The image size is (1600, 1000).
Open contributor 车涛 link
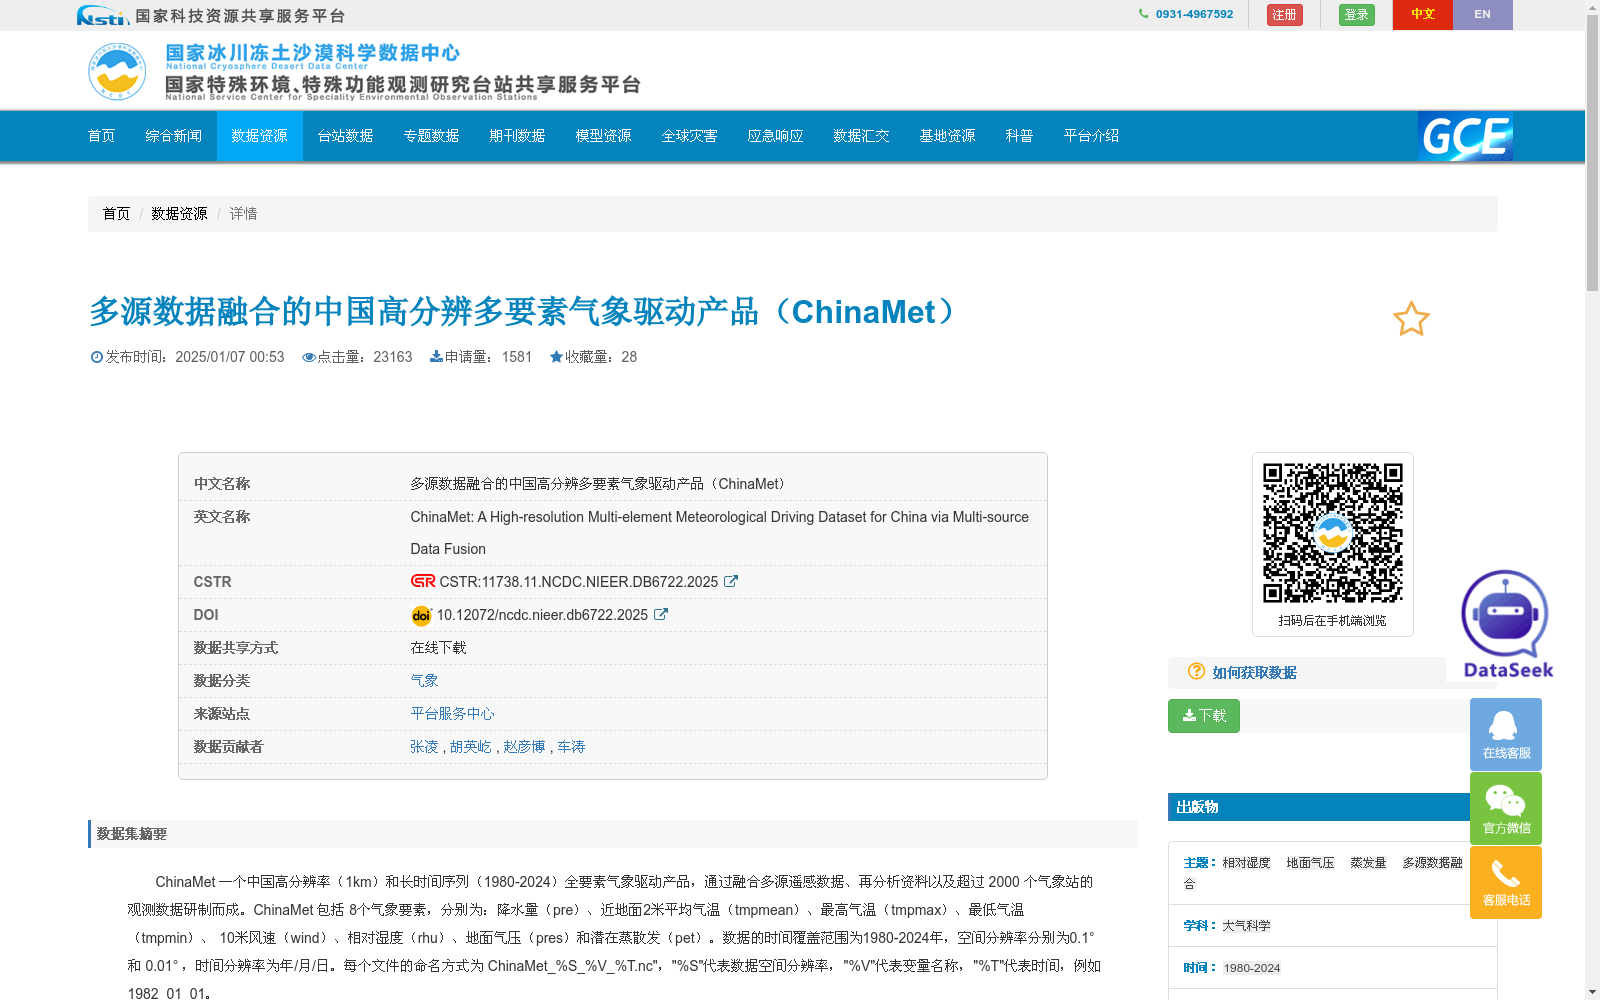pyautogui.click(x=571, y=747)
